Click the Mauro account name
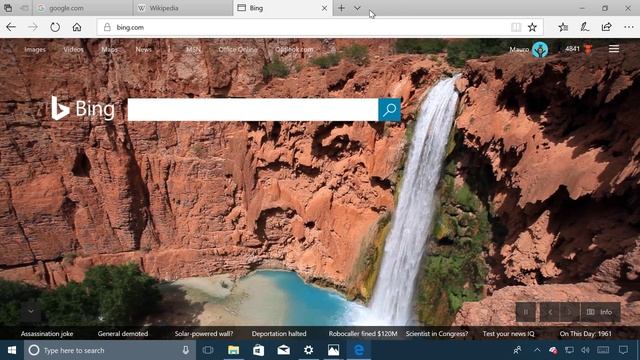Viewport: 640px width, 360px height. (519, 50)
